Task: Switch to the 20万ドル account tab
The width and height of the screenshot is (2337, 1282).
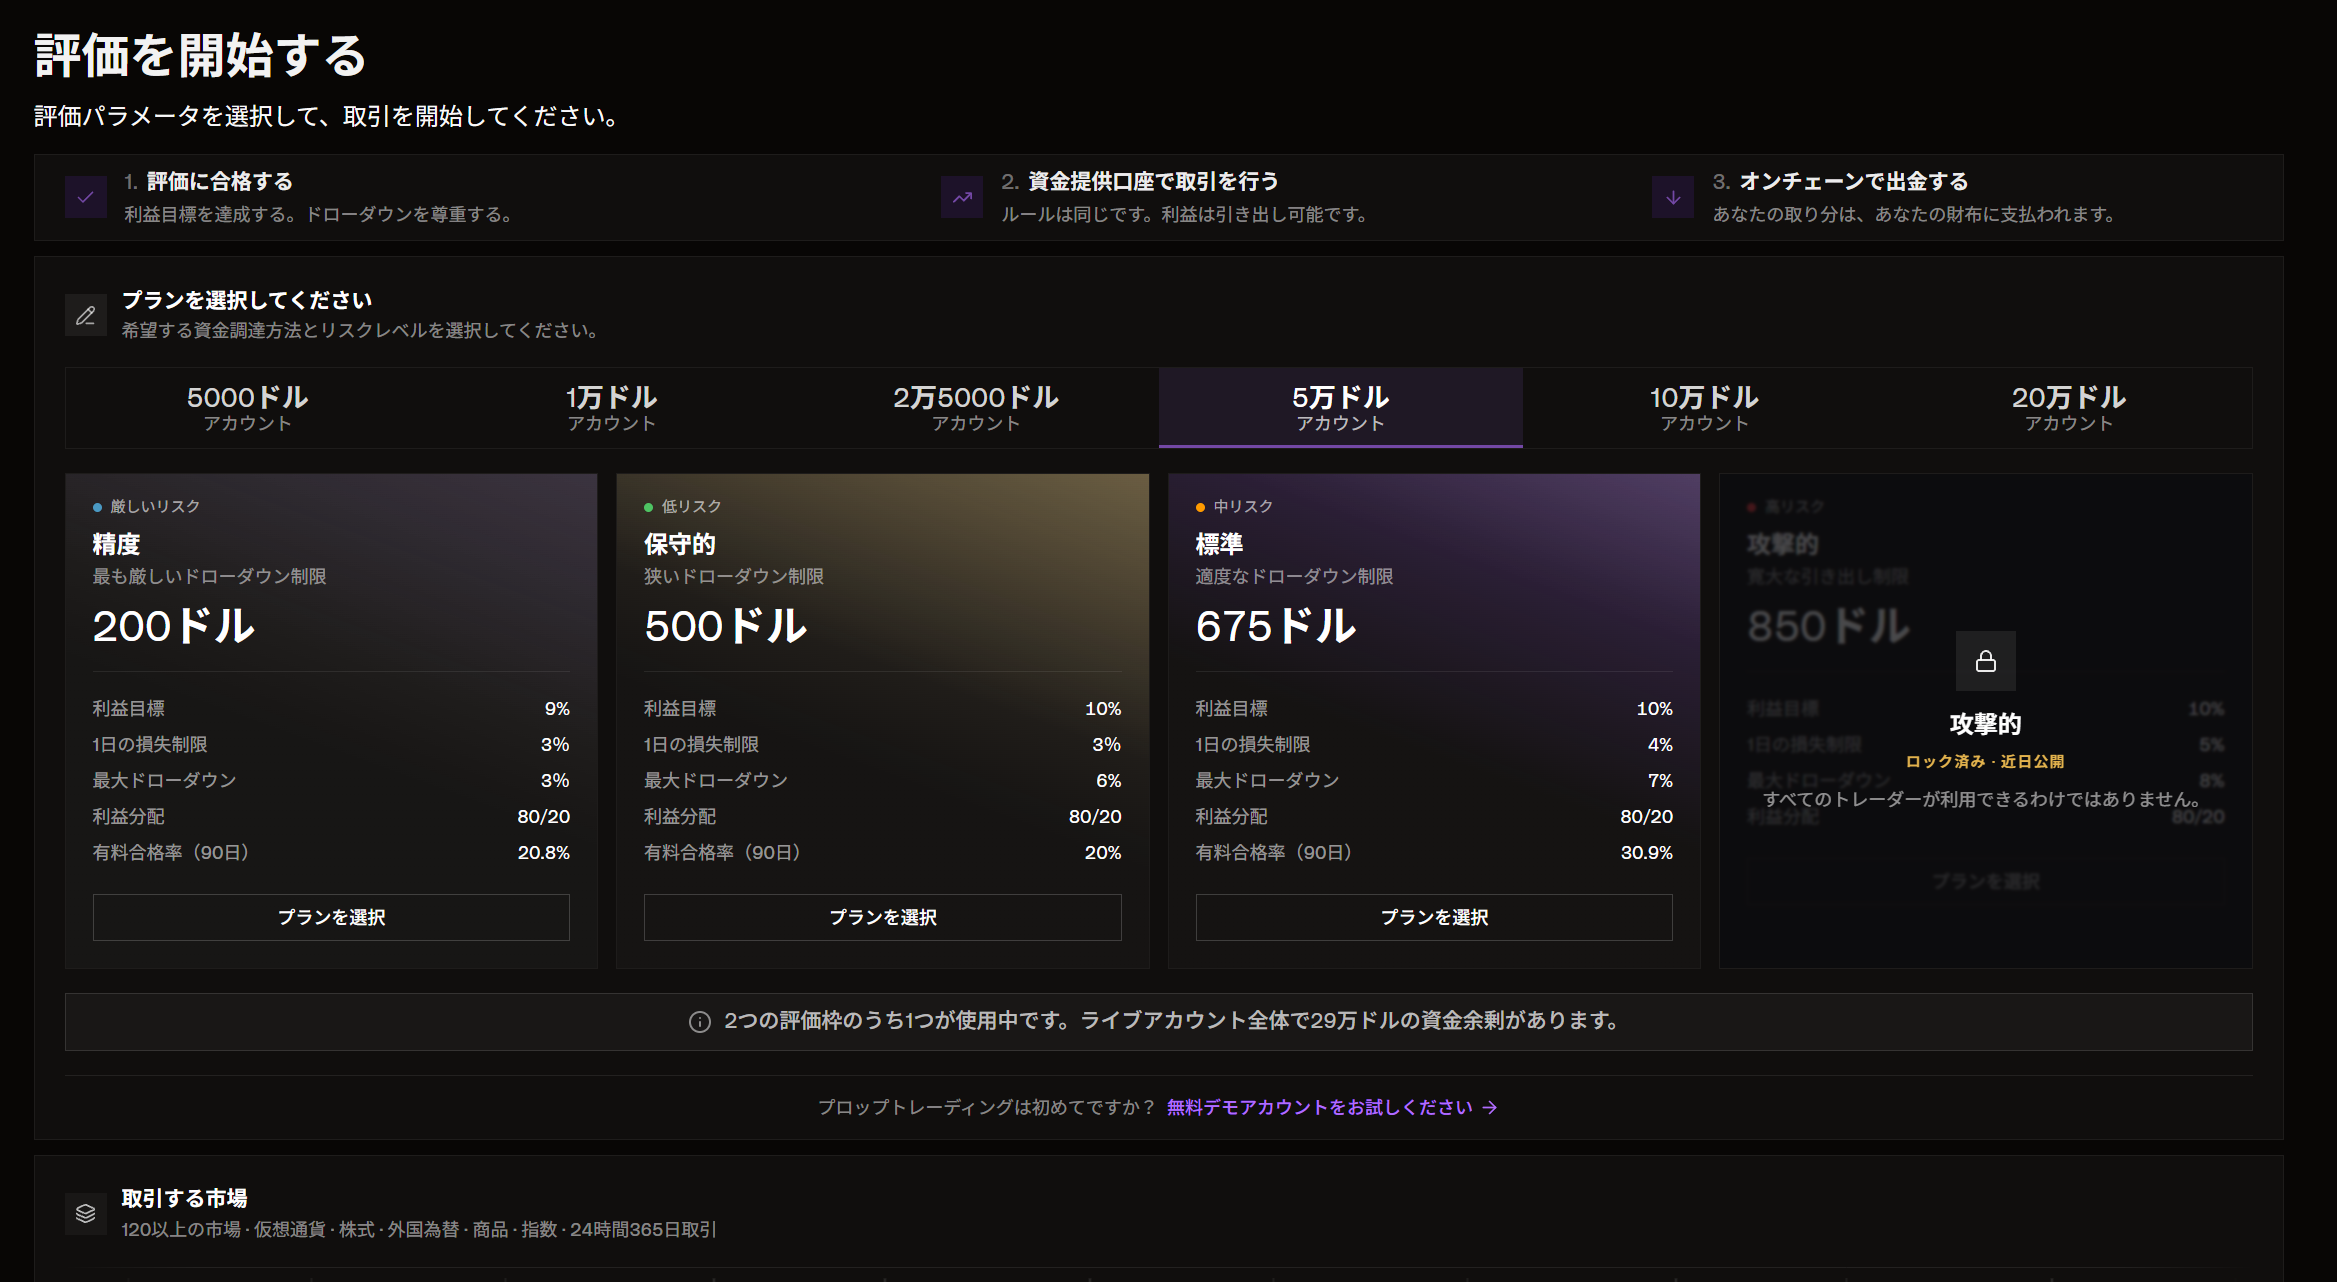Action: [2069, 408]
